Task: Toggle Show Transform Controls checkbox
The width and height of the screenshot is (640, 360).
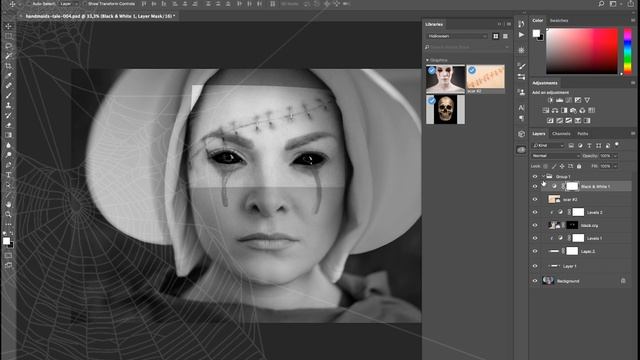Action: 85,4
